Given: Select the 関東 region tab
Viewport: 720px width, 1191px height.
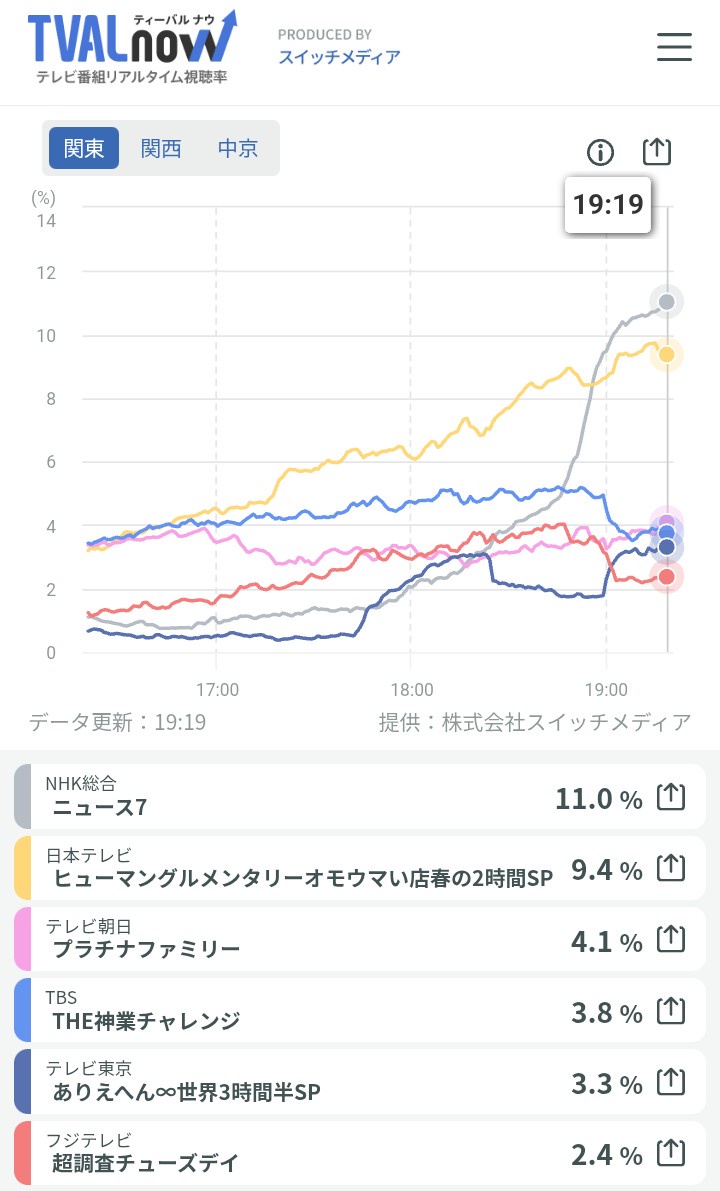Looking at the screenshot, I should 84,149.
